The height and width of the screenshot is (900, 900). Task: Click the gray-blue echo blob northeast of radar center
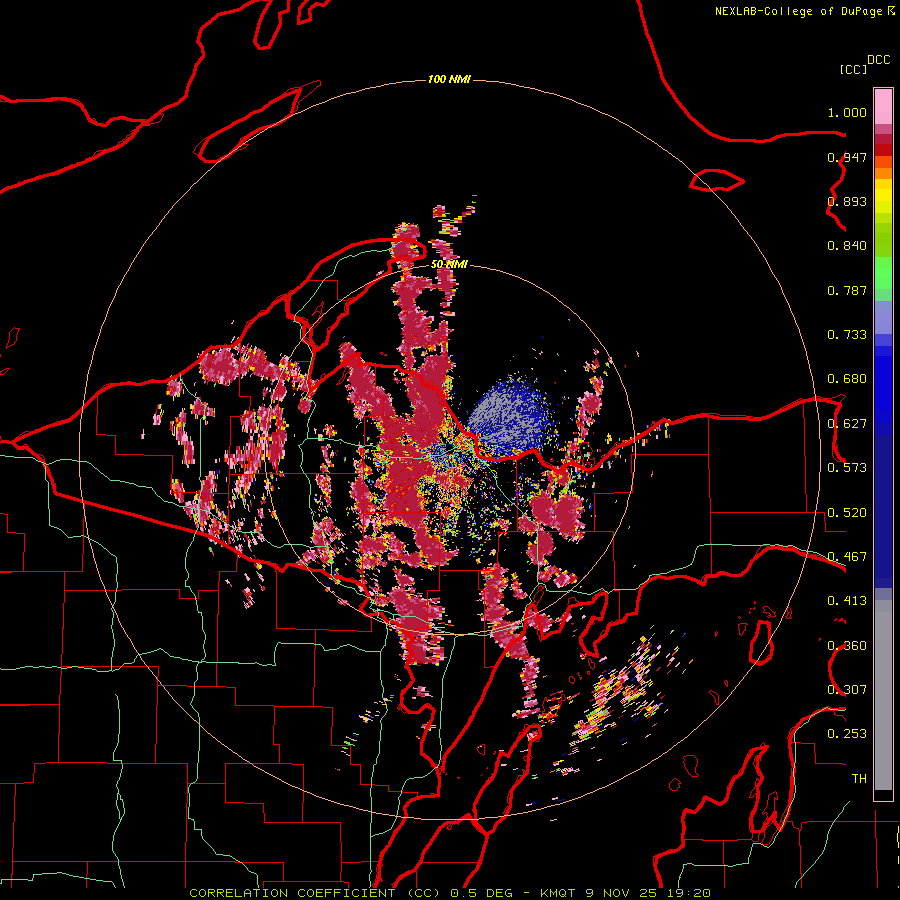pos(508,417)
